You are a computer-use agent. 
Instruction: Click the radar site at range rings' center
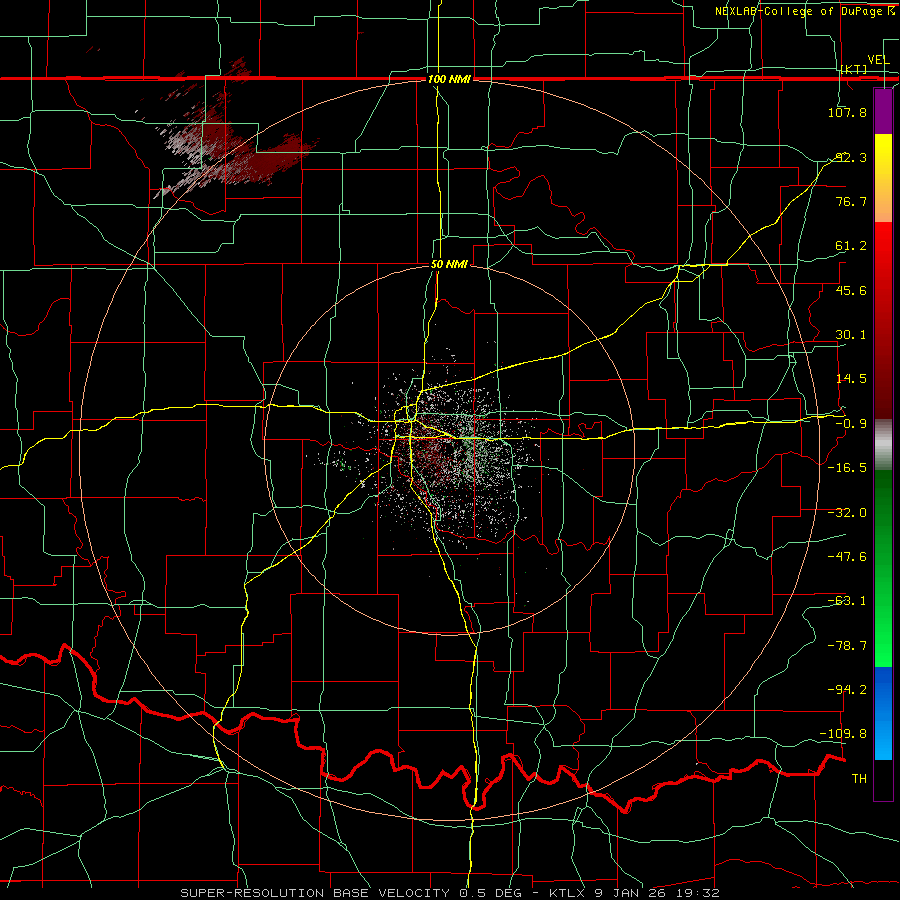tap(449, 449)
